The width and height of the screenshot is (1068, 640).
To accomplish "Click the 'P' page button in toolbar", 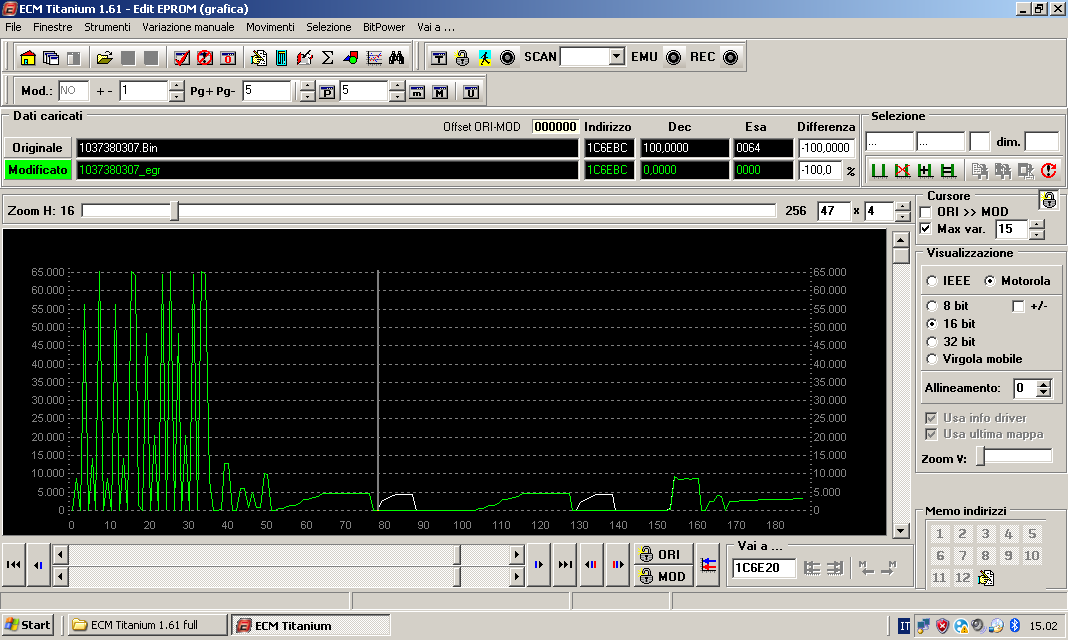I will 328,92.
